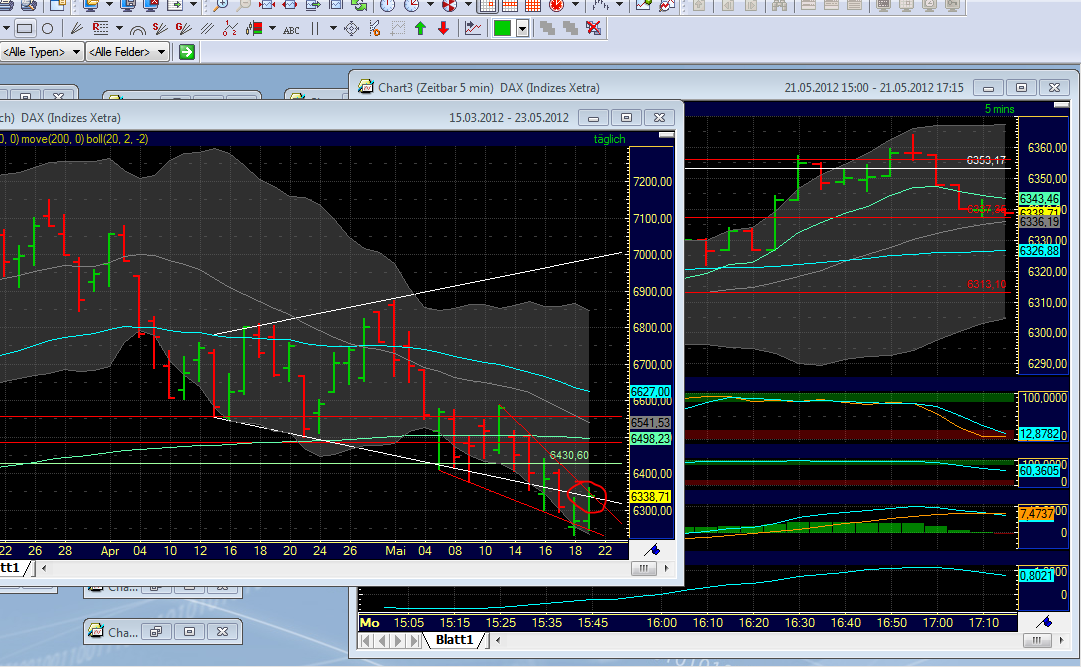The width and height of the screenshot is (1081, 667).
Task: Select the parallel lines drawing tool
Action: (208, 28)
